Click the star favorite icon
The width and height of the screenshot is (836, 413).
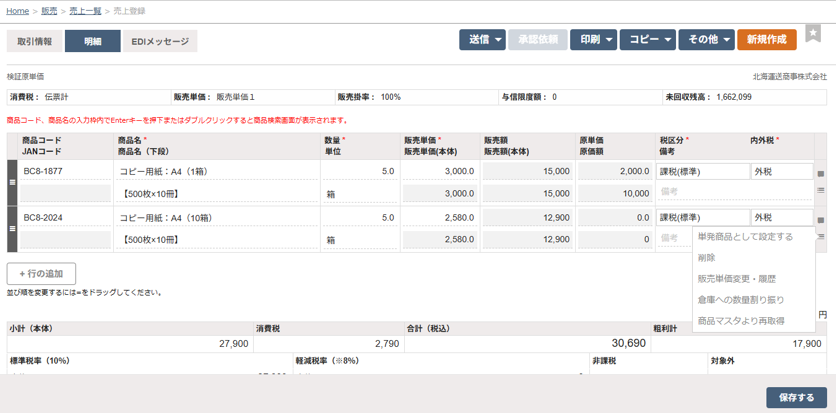point(813,34)
